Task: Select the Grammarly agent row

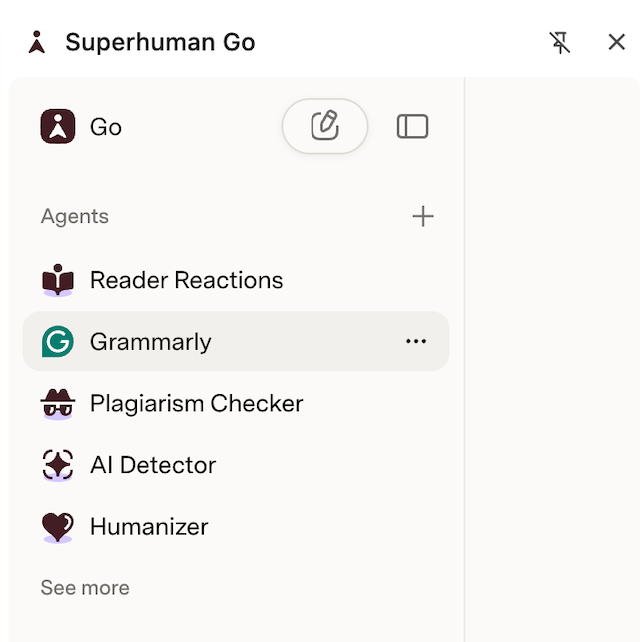Action: click(x=236, y=341)
